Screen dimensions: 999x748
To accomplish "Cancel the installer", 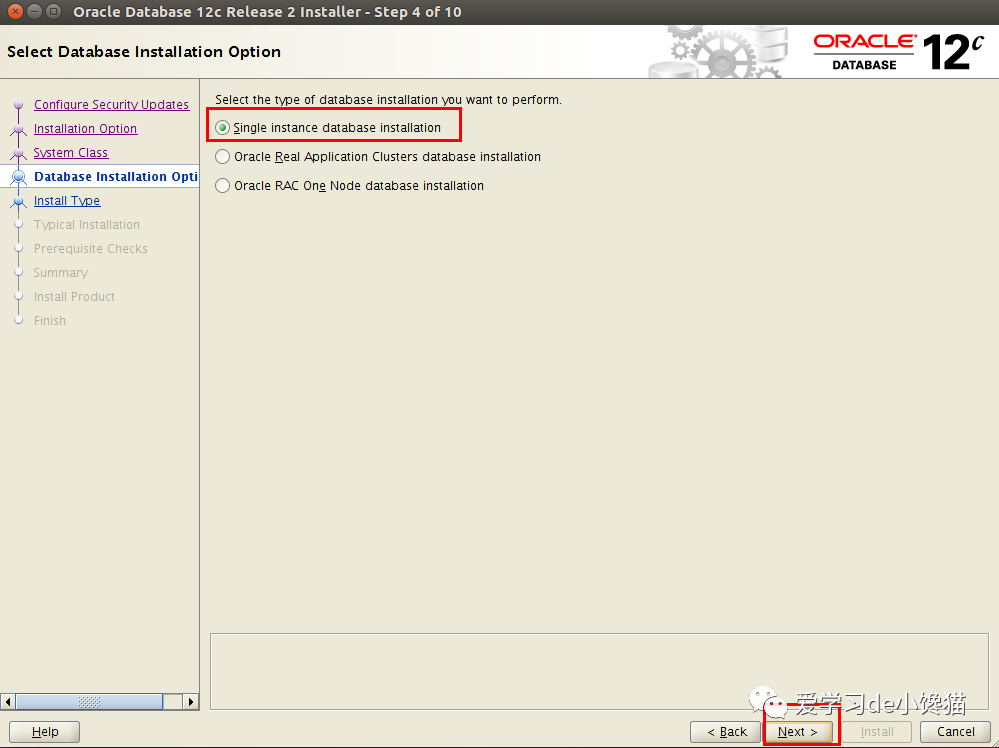I will [955, 731].
